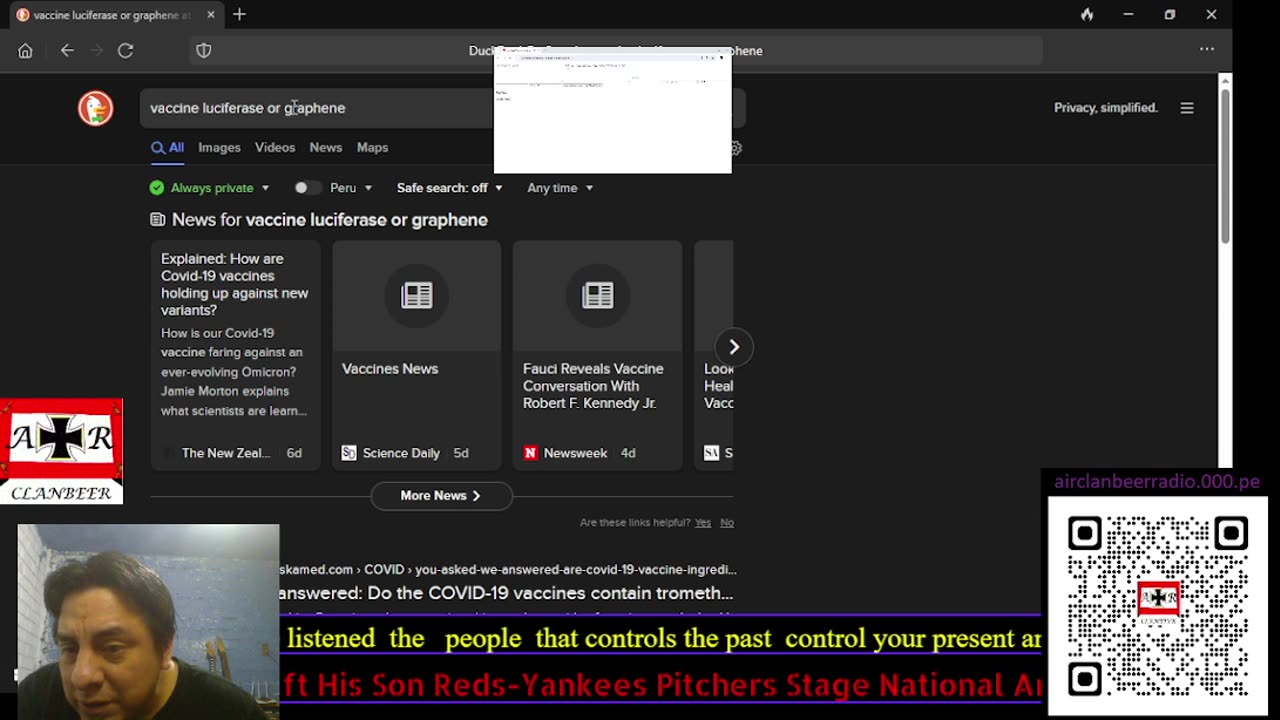Screen dimensions: 1280x720
Task: Click the Privacy, simplified. text
Action: (1106, 108)
